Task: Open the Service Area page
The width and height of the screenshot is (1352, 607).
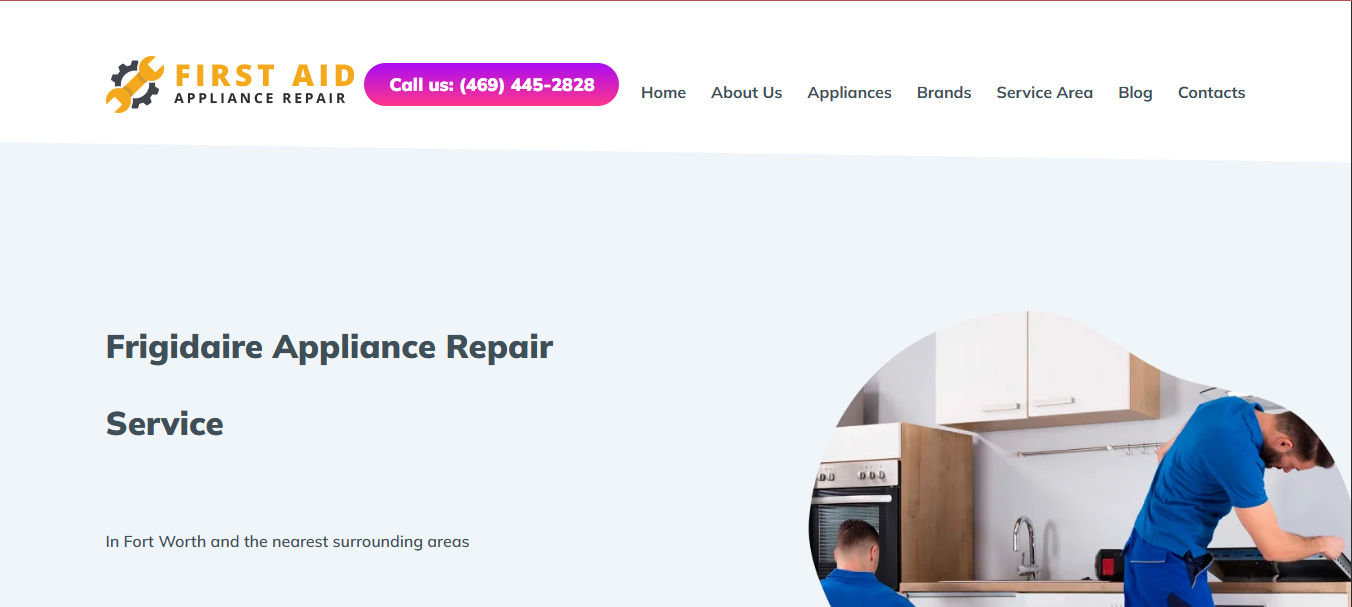Action: 1044,92
